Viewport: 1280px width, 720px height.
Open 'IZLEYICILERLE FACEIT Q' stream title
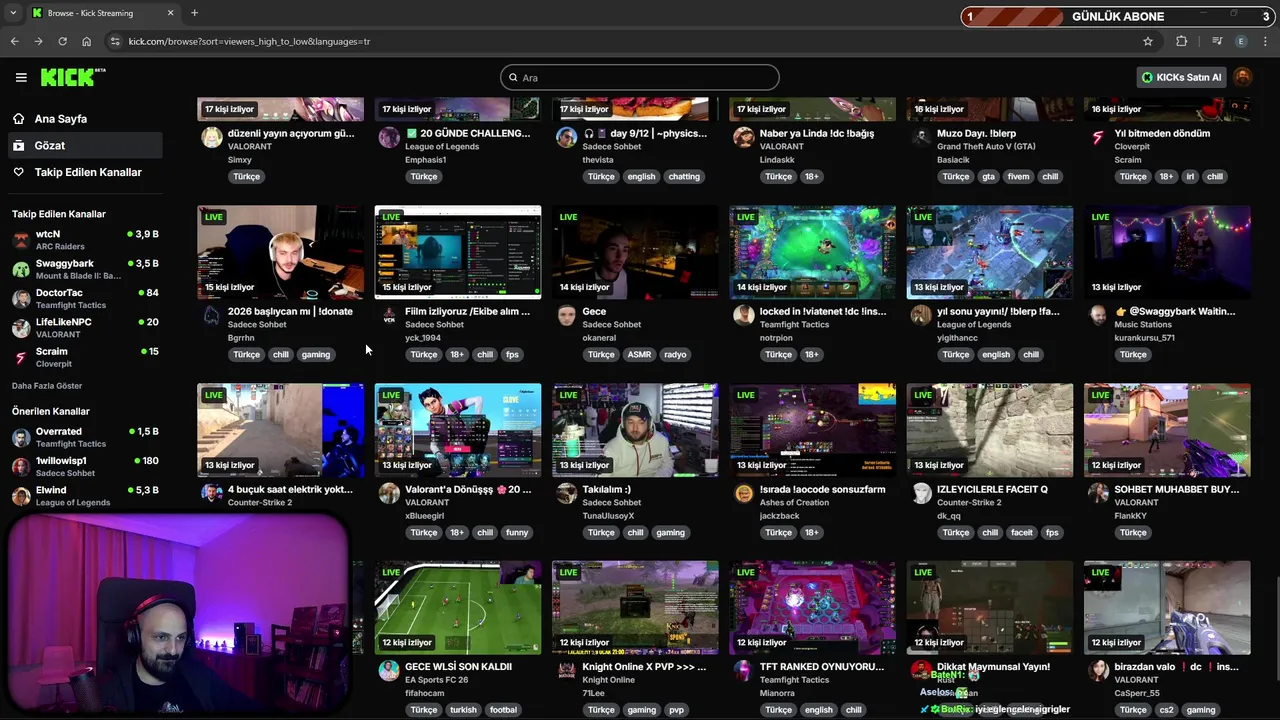coord(992,489)
